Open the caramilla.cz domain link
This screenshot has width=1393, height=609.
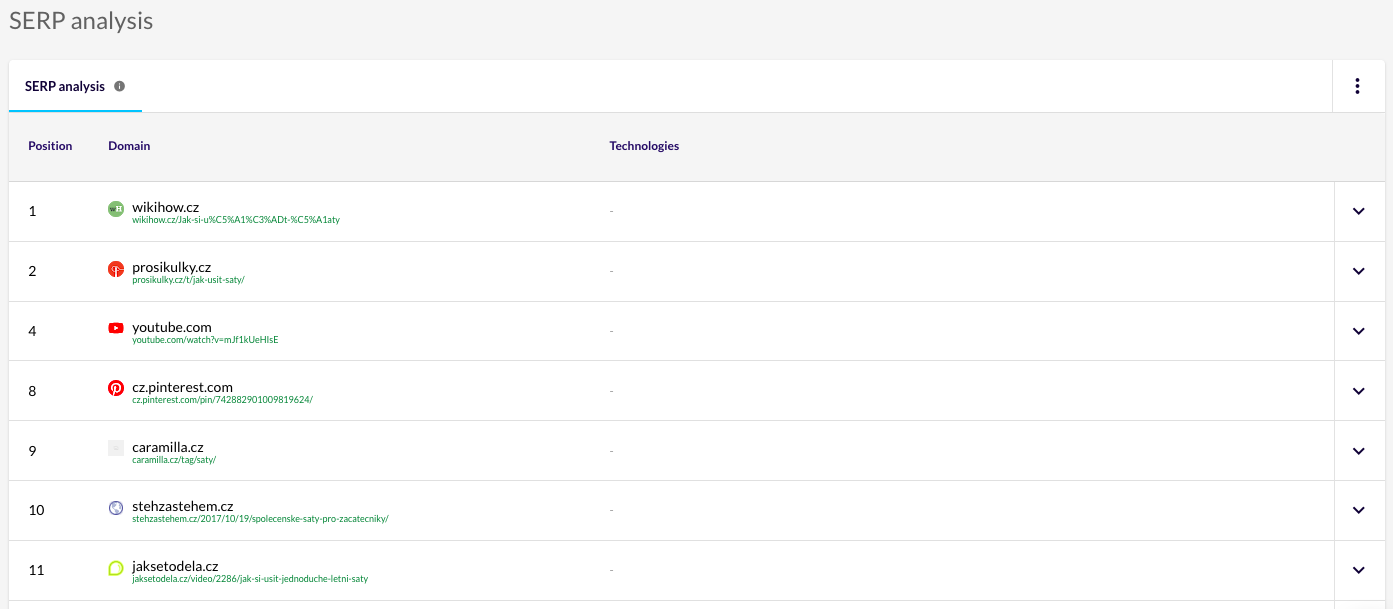pyautogui.click(x=168, y=447)
